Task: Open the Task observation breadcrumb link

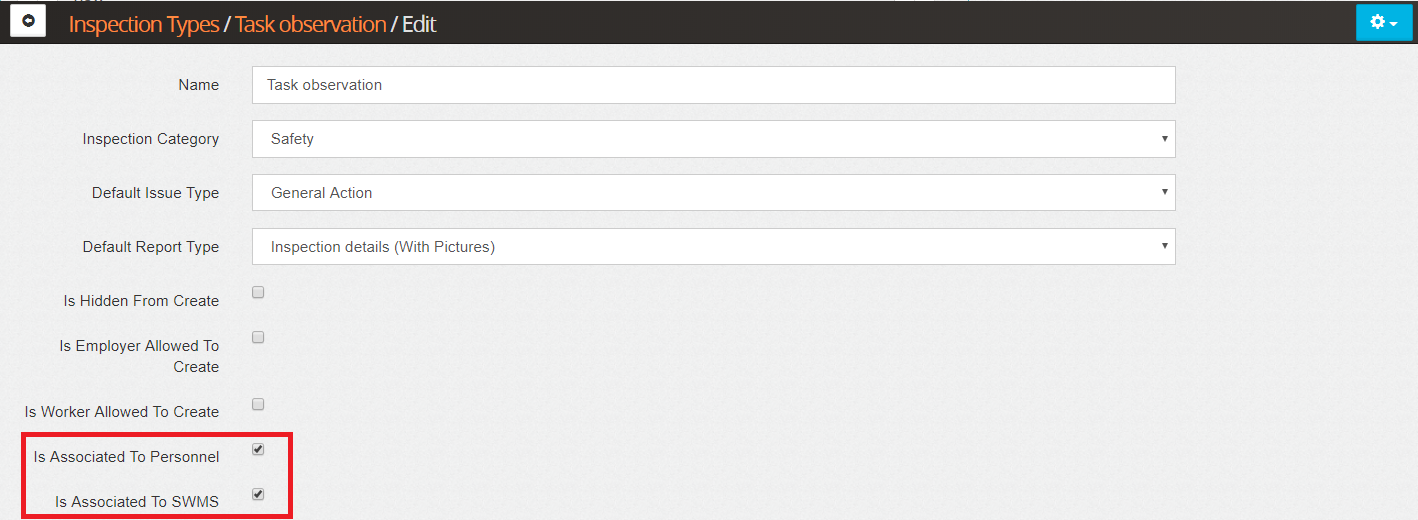Action: 310,24
